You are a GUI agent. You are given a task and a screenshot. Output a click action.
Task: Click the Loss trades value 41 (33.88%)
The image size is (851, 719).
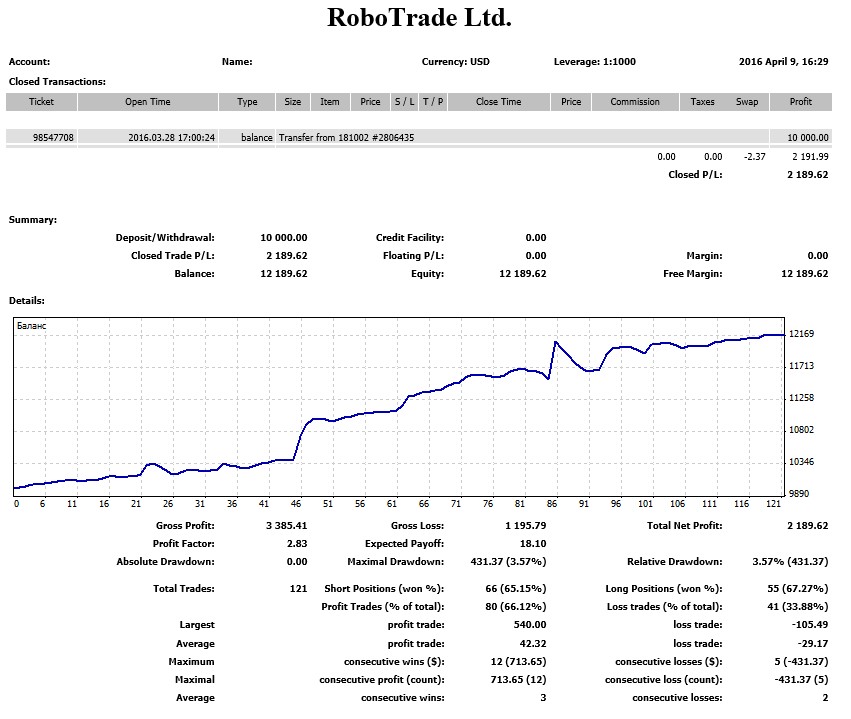(798, 607)
